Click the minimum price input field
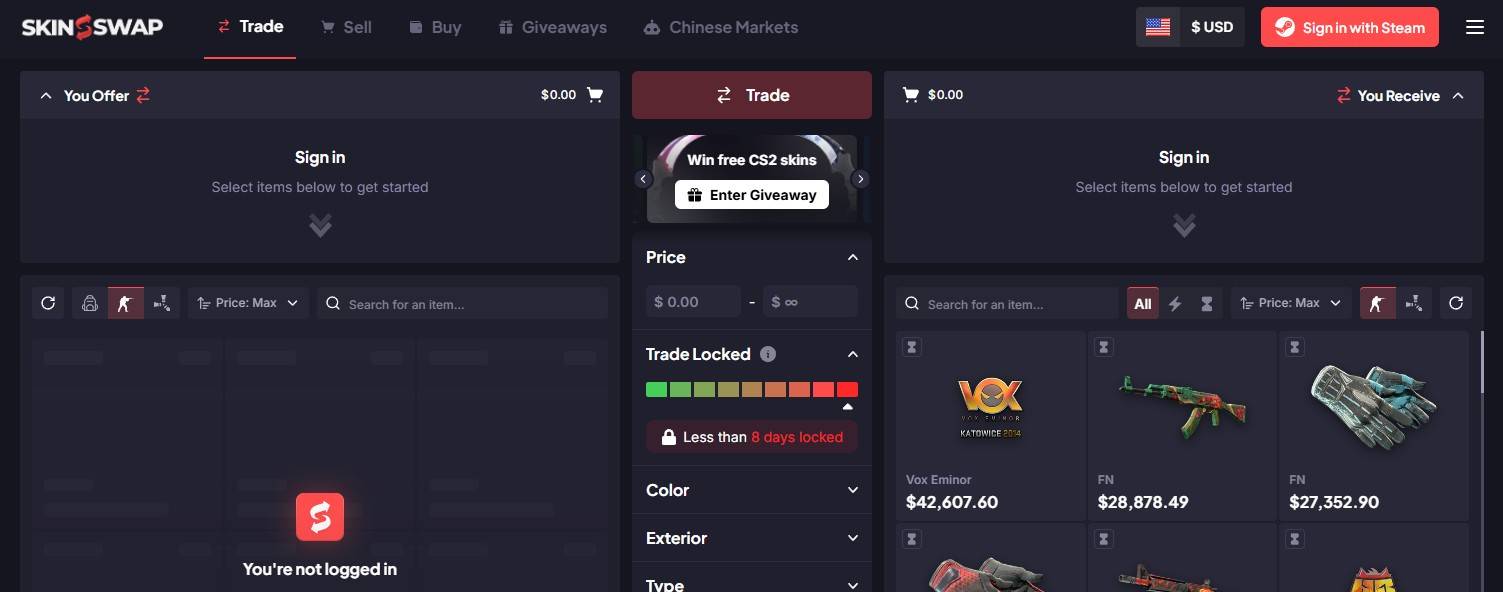The width and height of the screenshot is (1503, 592). [x=693, y=302]
